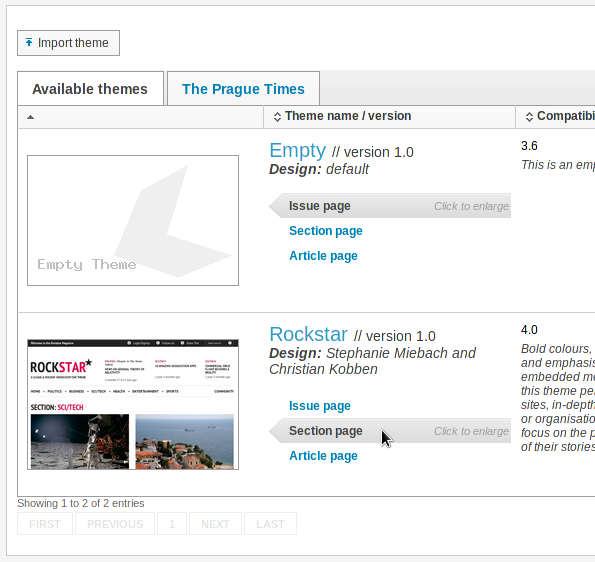Viewport: 595px width, 562px height.
Task: Click the Import theme button
Action: point(68,43)
